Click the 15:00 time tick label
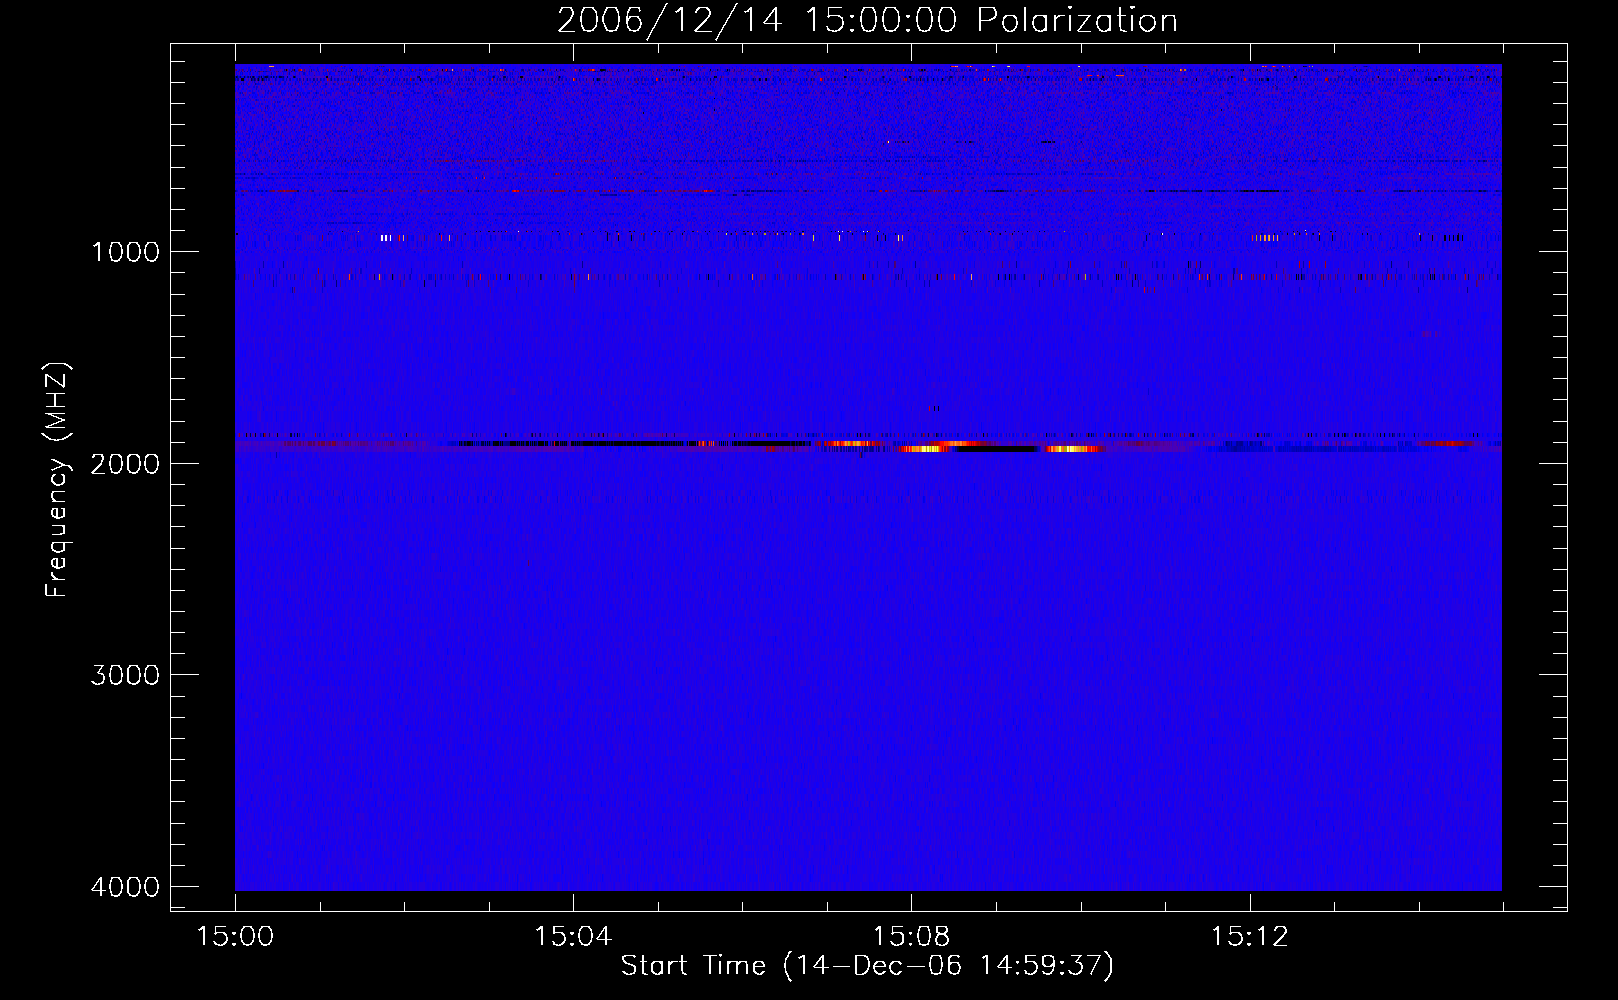Image resolution: width=1618 pixels, height=1000 pixels. [235, 937]
